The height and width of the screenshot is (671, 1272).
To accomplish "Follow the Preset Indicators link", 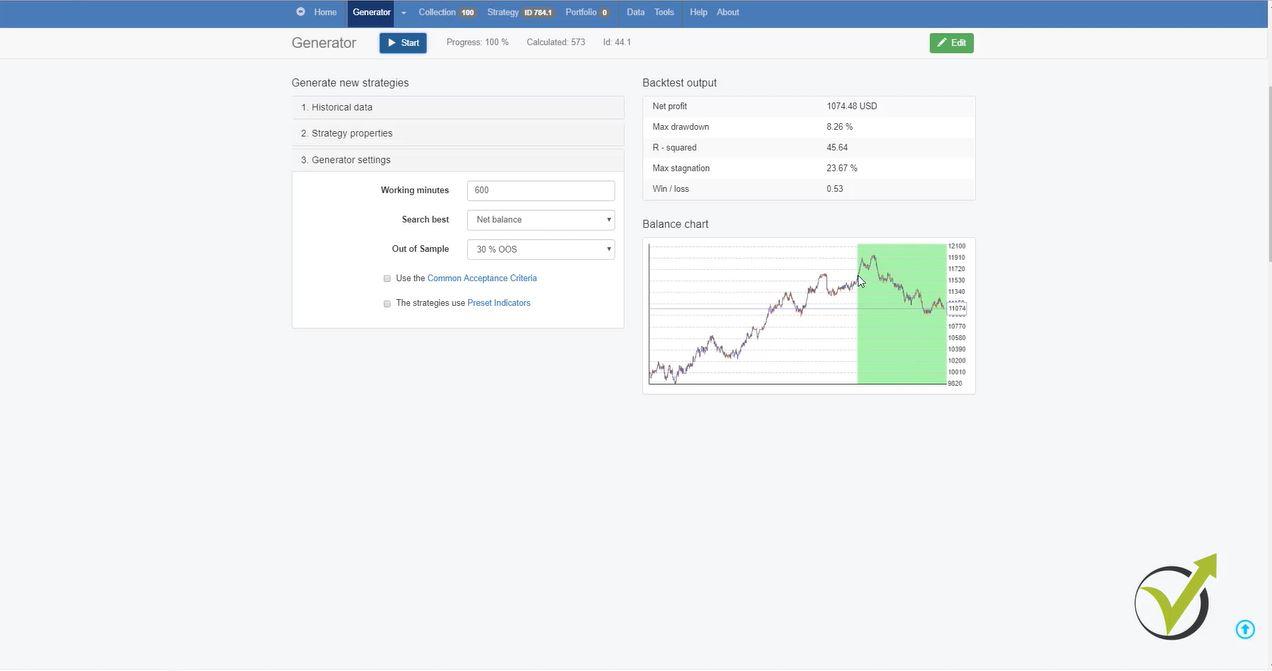I will pyautogui.click(x=499, y=303).
